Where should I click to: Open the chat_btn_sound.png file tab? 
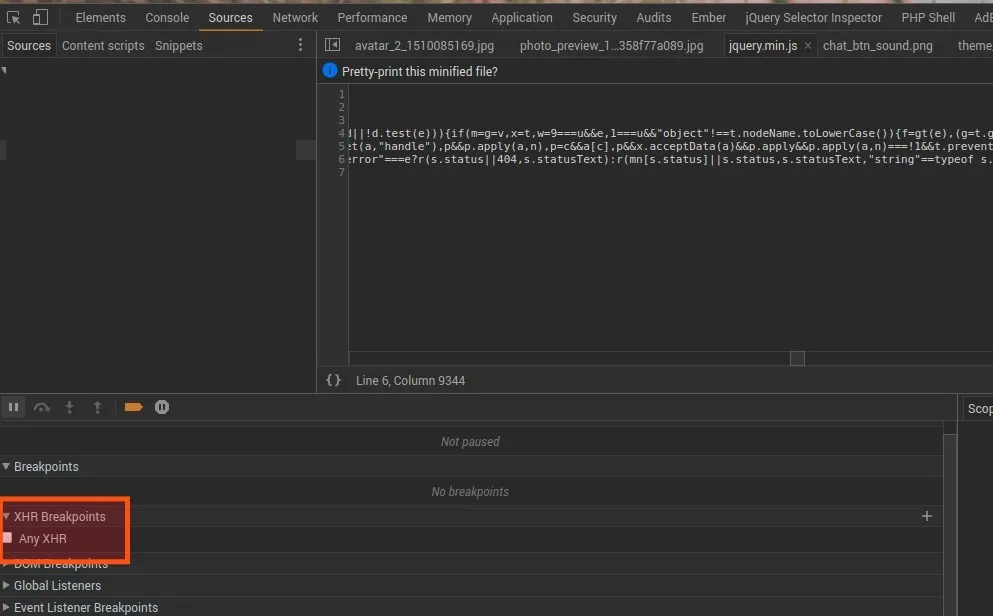877,46
